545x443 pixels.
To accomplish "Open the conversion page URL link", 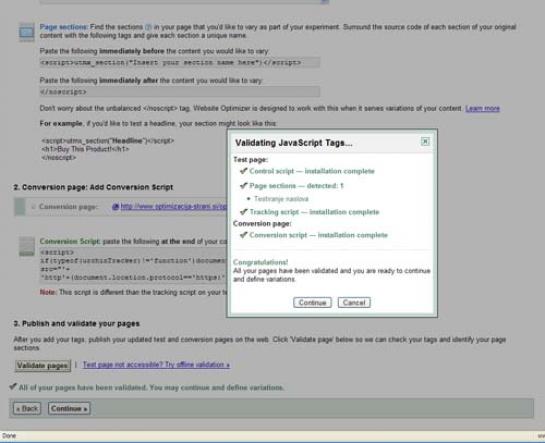I will [173, 207].
